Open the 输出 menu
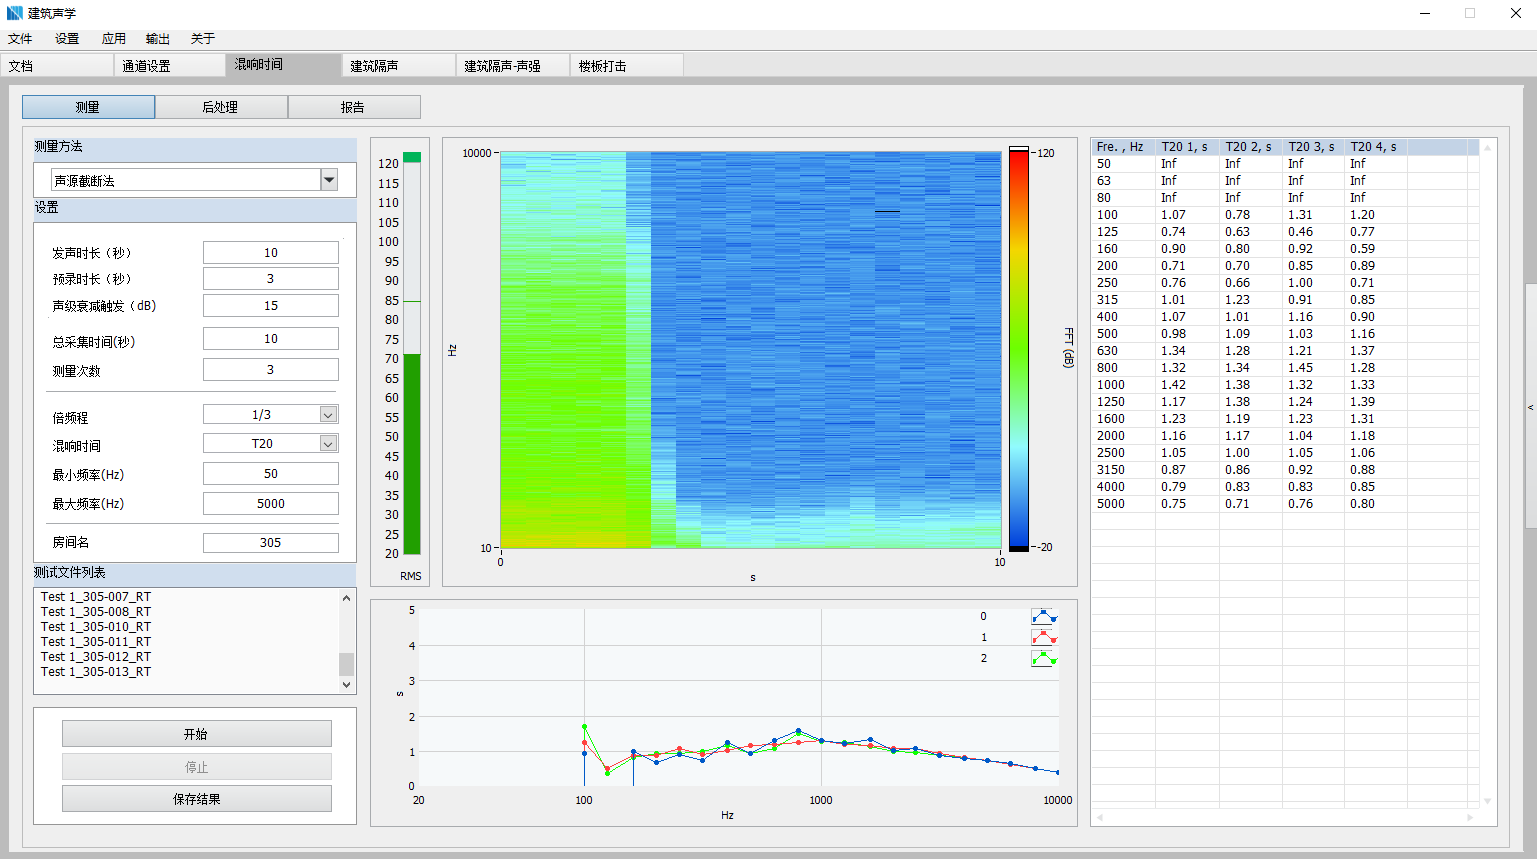 pos(157,39)
